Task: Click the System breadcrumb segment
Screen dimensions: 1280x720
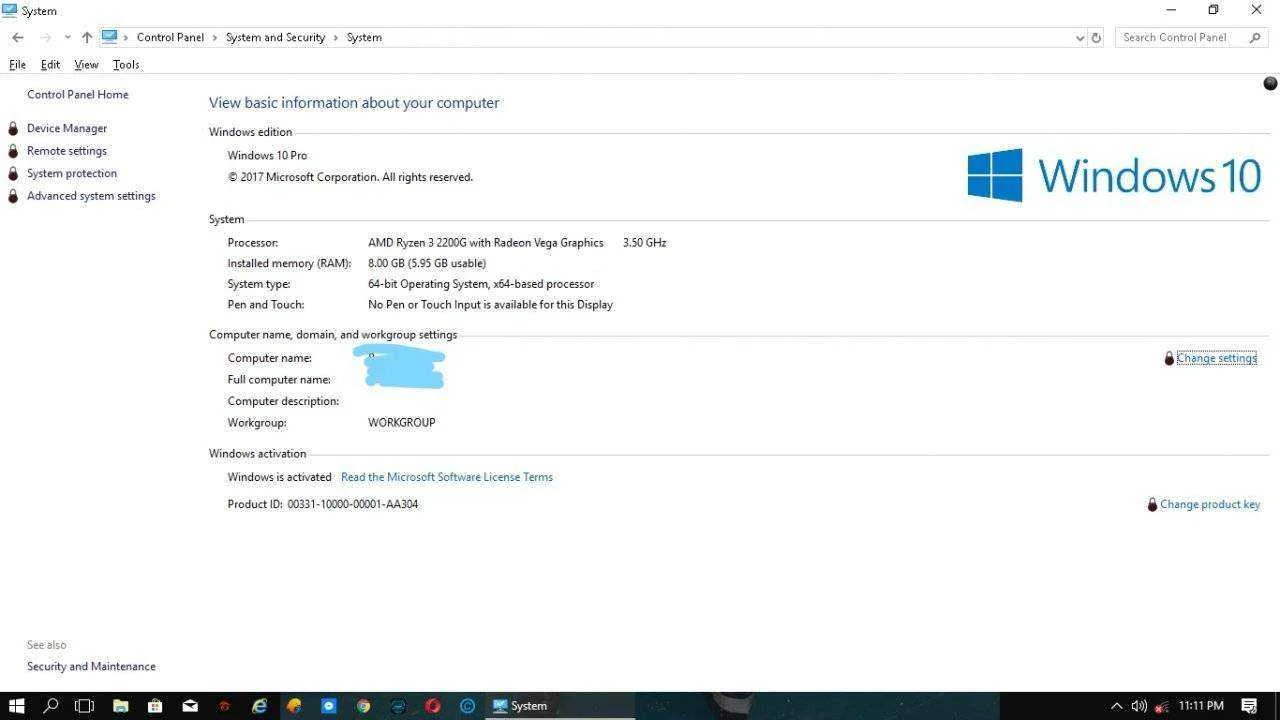Action: point(364,37)
